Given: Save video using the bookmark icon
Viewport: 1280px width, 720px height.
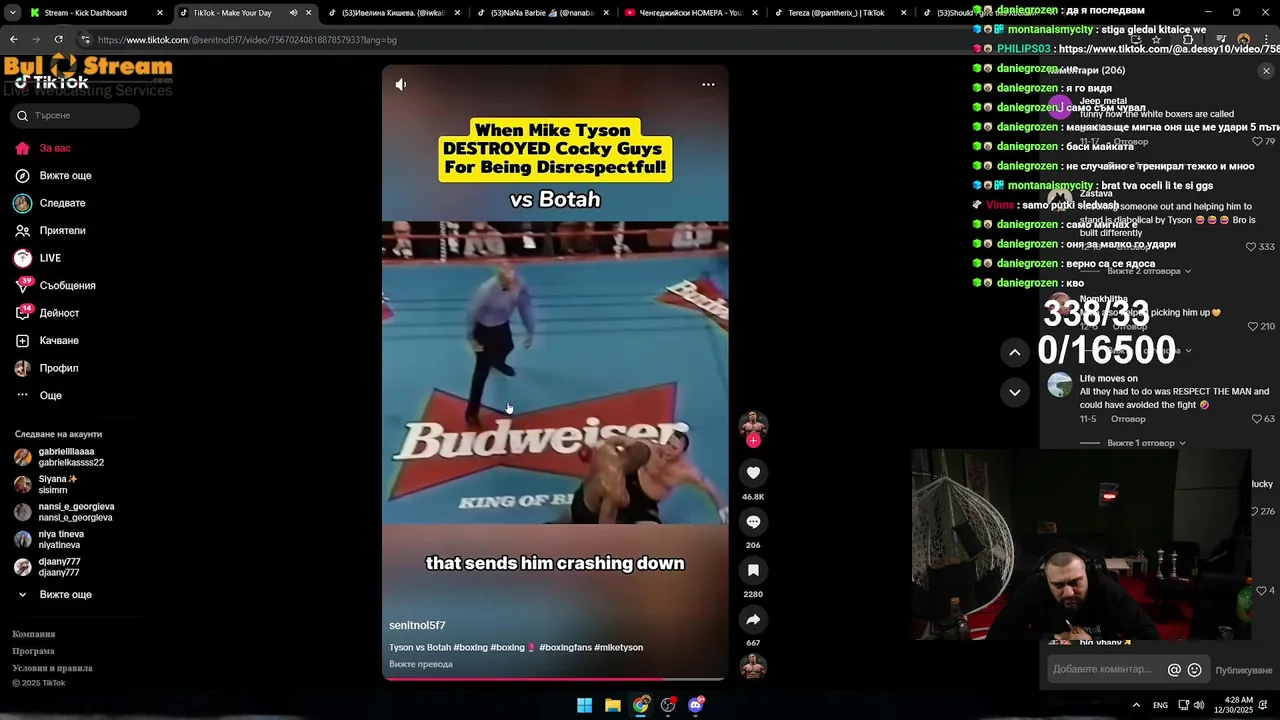Looking at the screenshot, I should 753,570.
